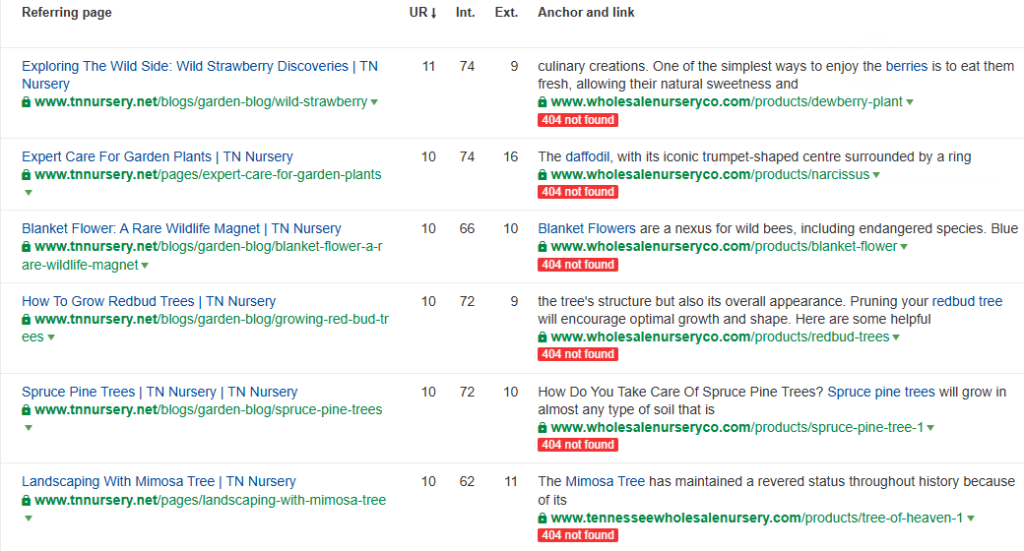This screenshot has height=551, width=1024.
Task: Click the 404 not found badge under the narcissus link
Action: click(577, 192)
